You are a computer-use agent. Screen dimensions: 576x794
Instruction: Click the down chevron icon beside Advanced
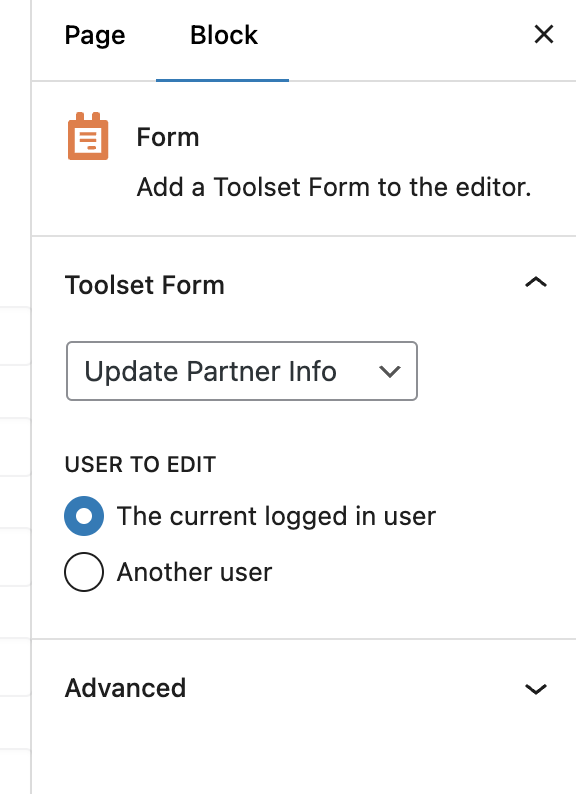(535, 689)
